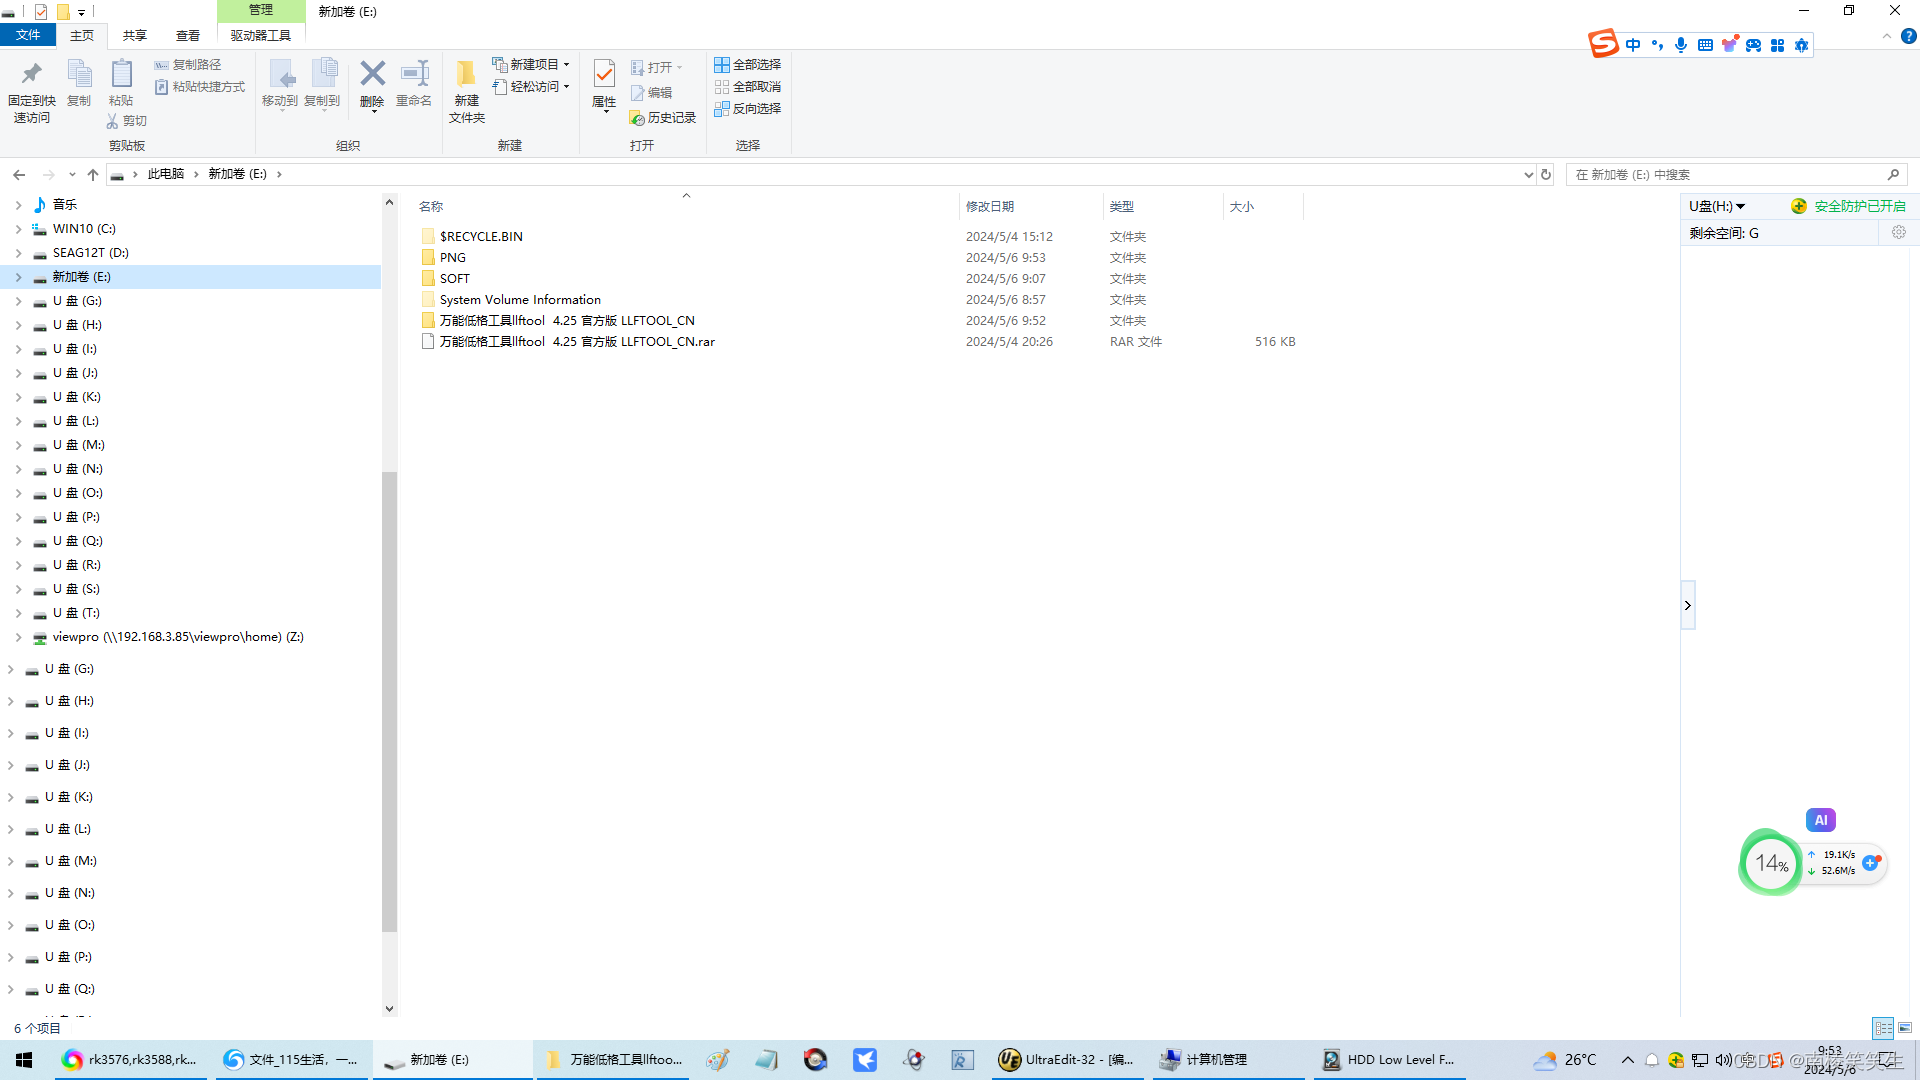The height and width of the screenshot is (1080, 1920).
Task: Open the U盘(H:) drive dropdown
Action: click(x=1717, y=206)
